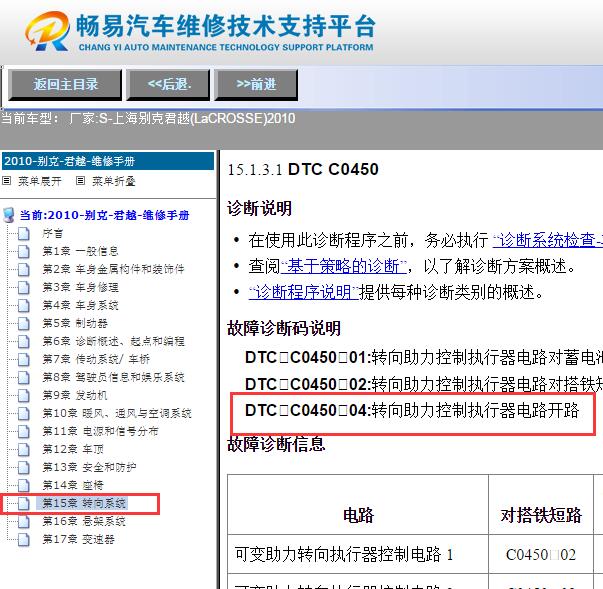Click table cell C0450 02
Image resolution: width=603 pixels, height=589 pixels.
541,554
